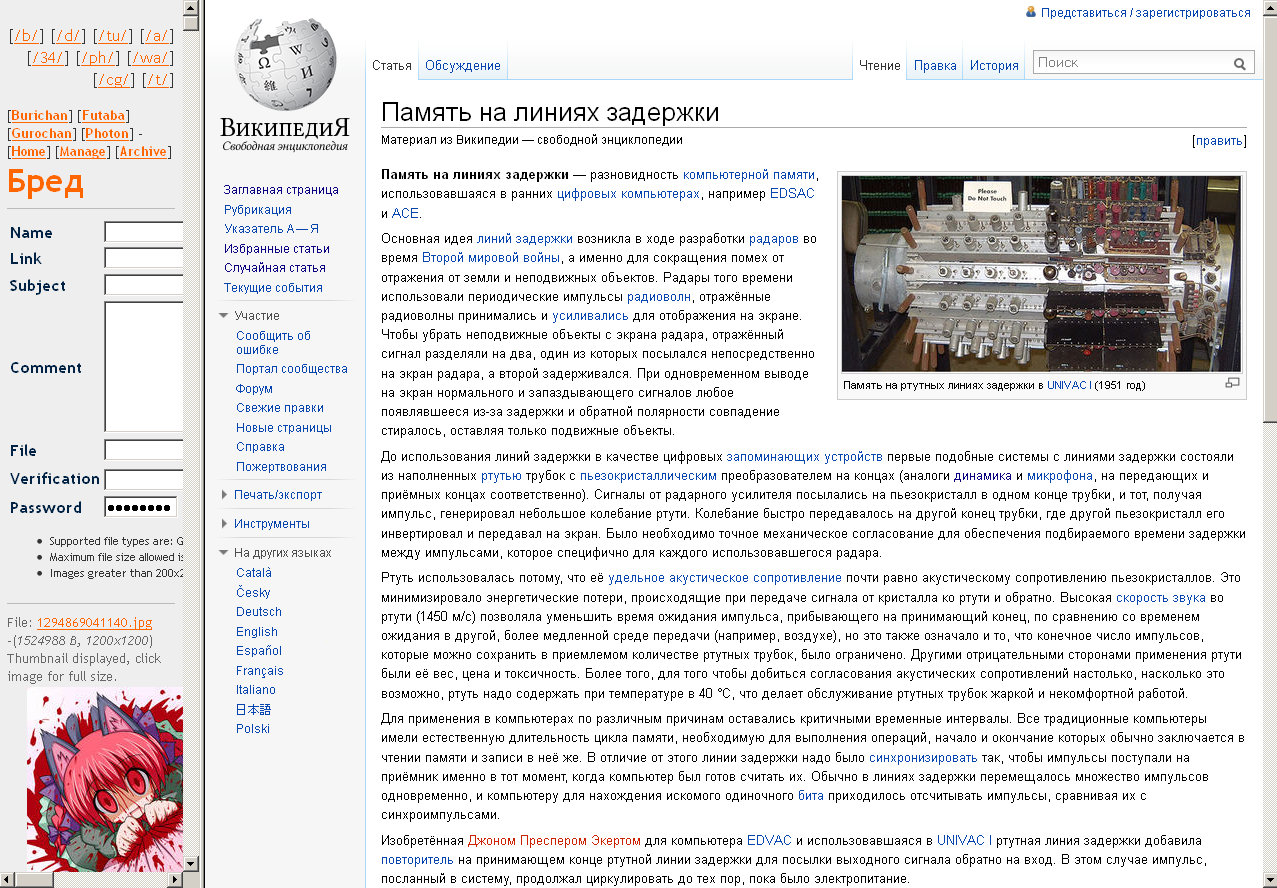
Task: Open file link 1294869041140.jpg
Action: [95, 623]
